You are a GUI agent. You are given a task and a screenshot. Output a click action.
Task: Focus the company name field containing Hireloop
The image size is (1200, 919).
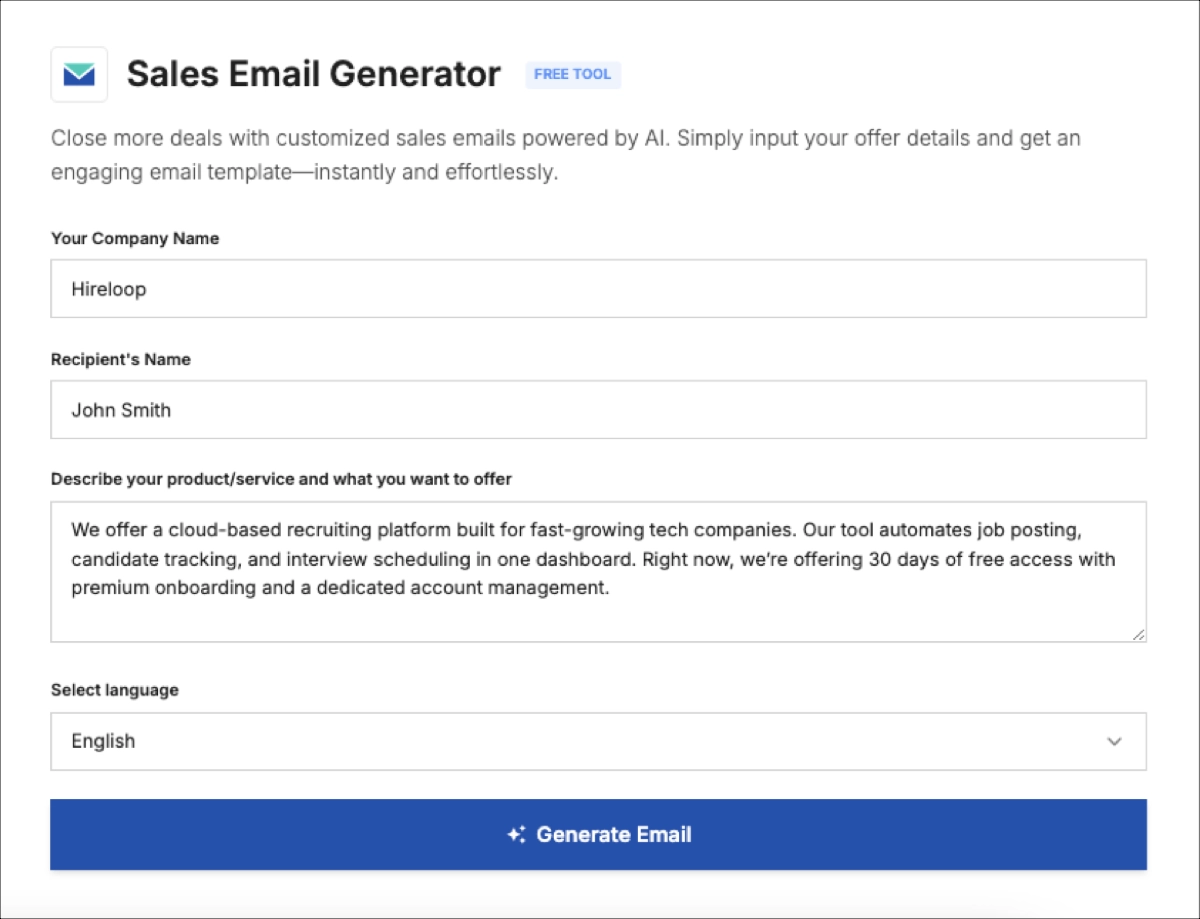pos(598,289)
